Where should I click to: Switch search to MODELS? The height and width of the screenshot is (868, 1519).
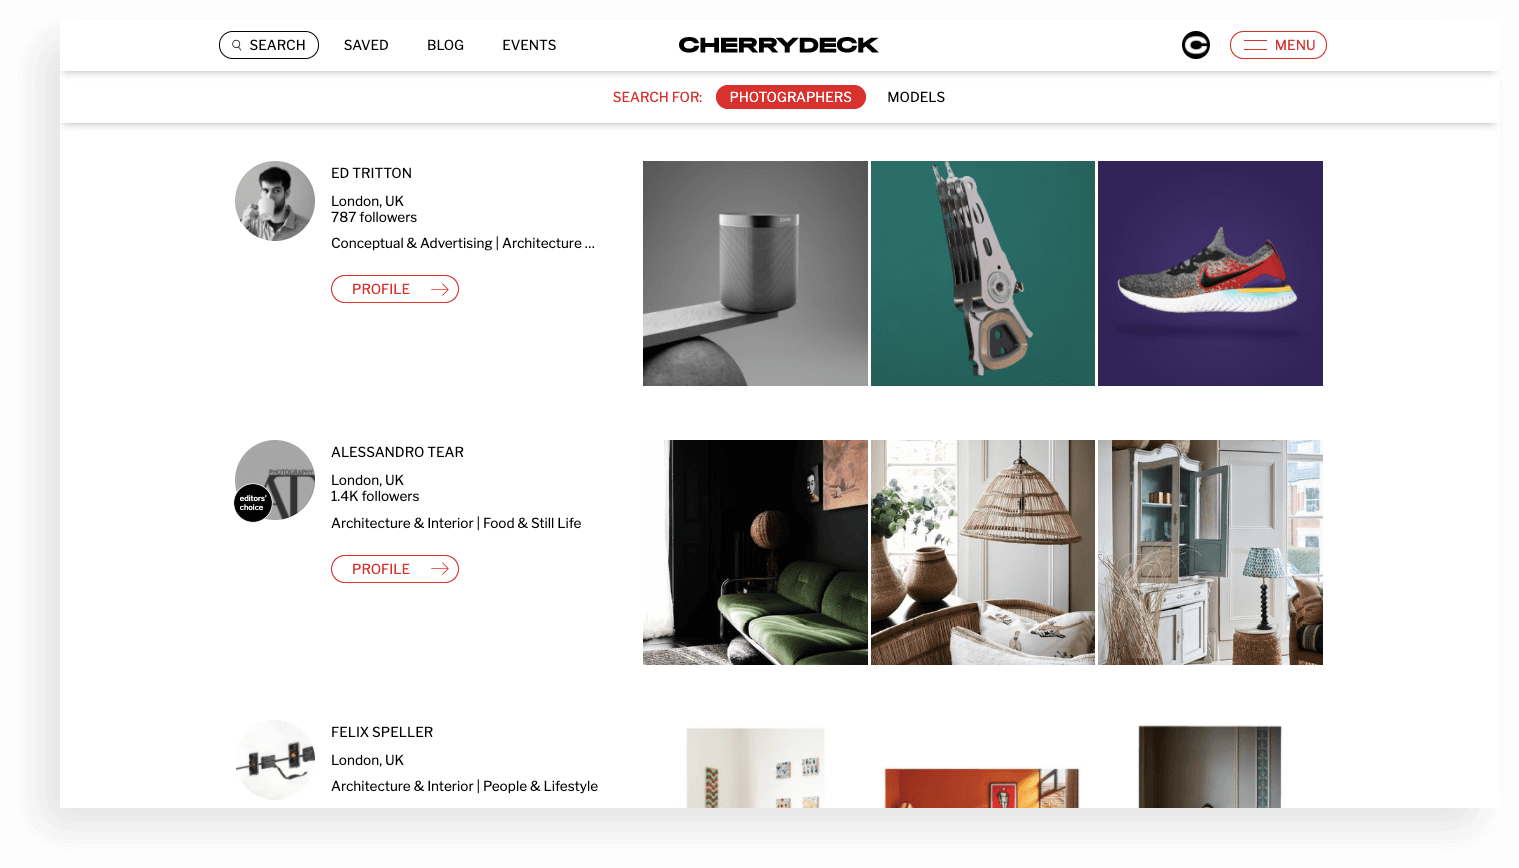(916, 97)
